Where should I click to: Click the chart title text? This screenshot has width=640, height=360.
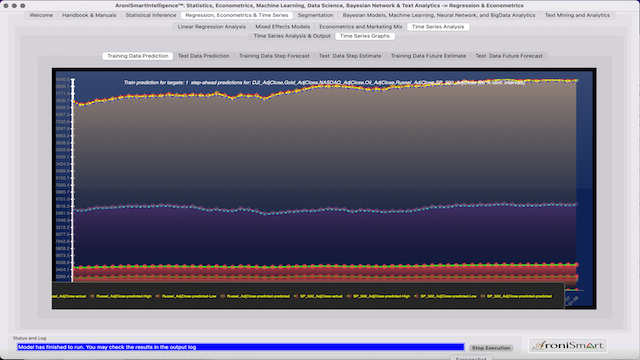[x=324, y=82]
